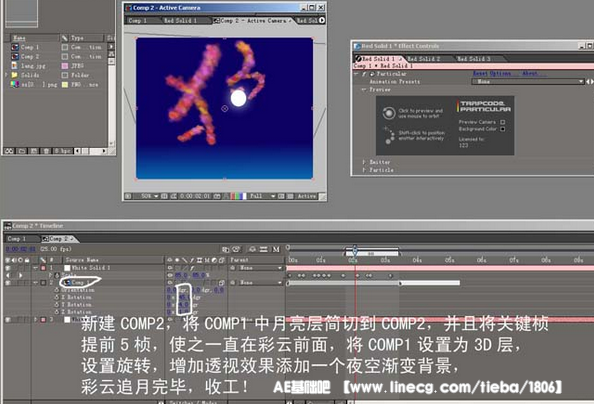Switch to Comp 1 tab in the viewer window

pos(138,20)
